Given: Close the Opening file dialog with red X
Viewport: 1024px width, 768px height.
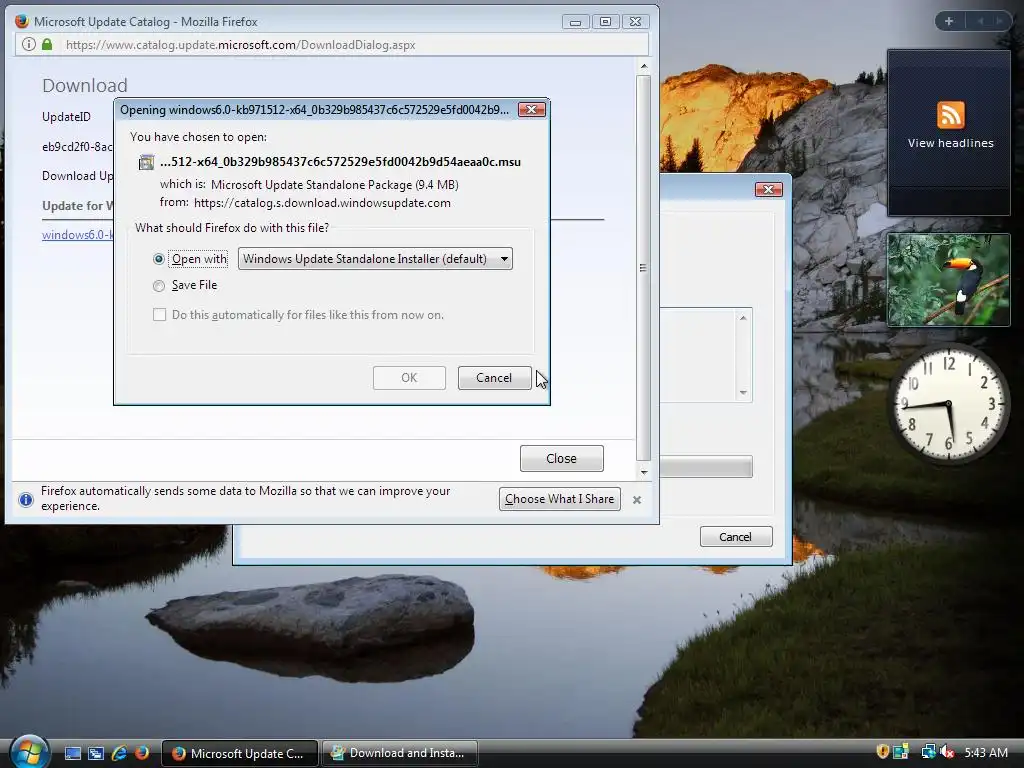Looking at the screenshot, I should point(532,110).
